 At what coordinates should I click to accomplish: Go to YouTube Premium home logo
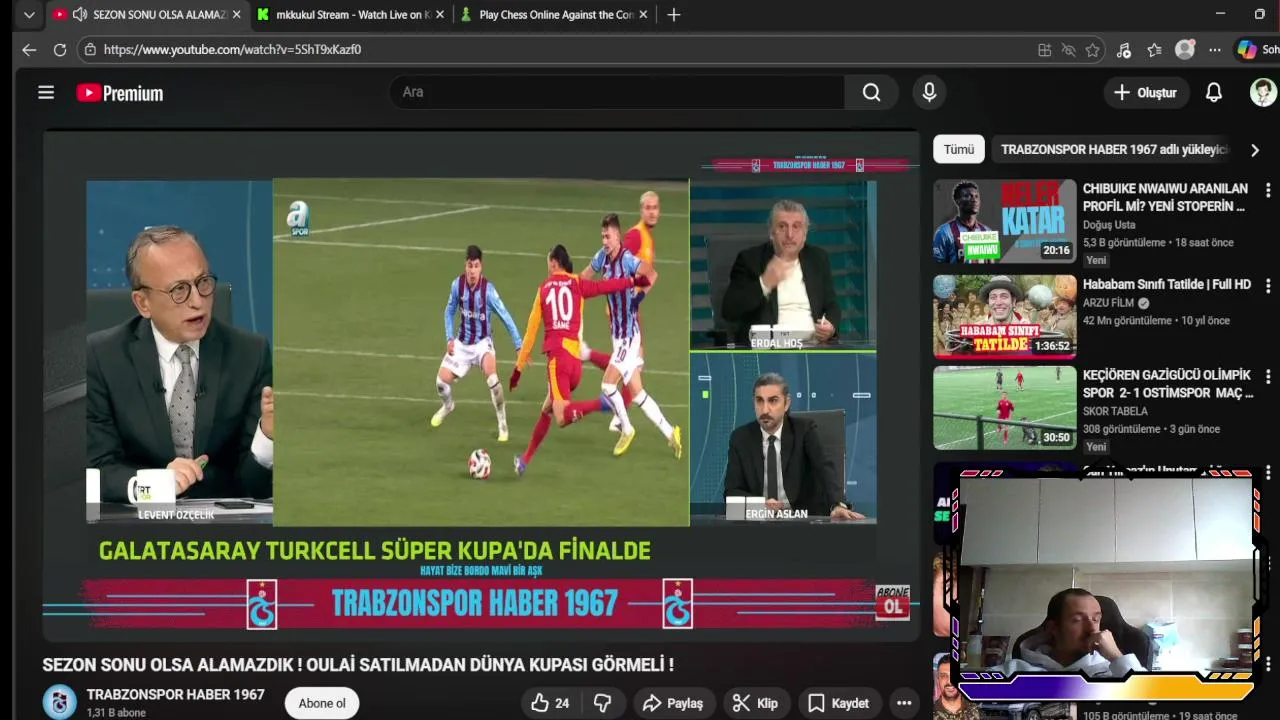click(x=120, y=93)
